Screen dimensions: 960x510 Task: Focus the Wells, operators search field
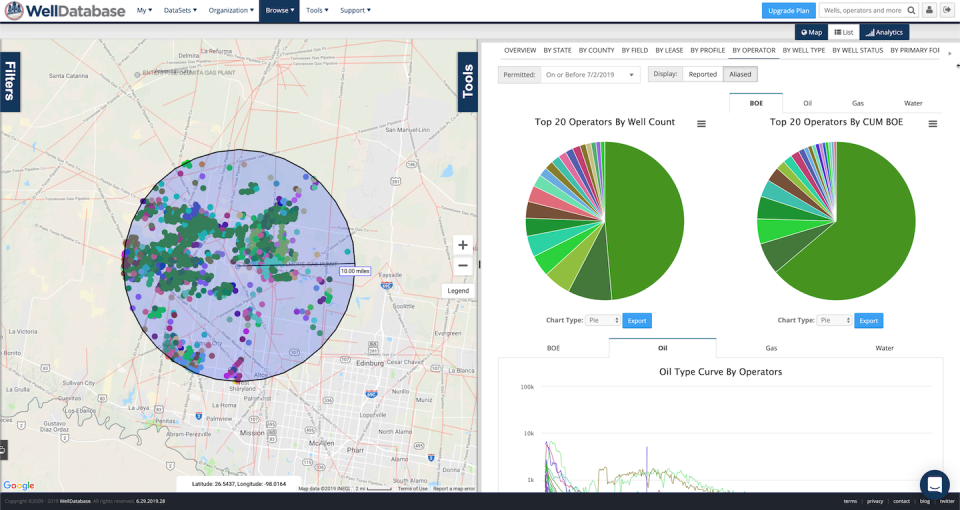coord(863,10)
